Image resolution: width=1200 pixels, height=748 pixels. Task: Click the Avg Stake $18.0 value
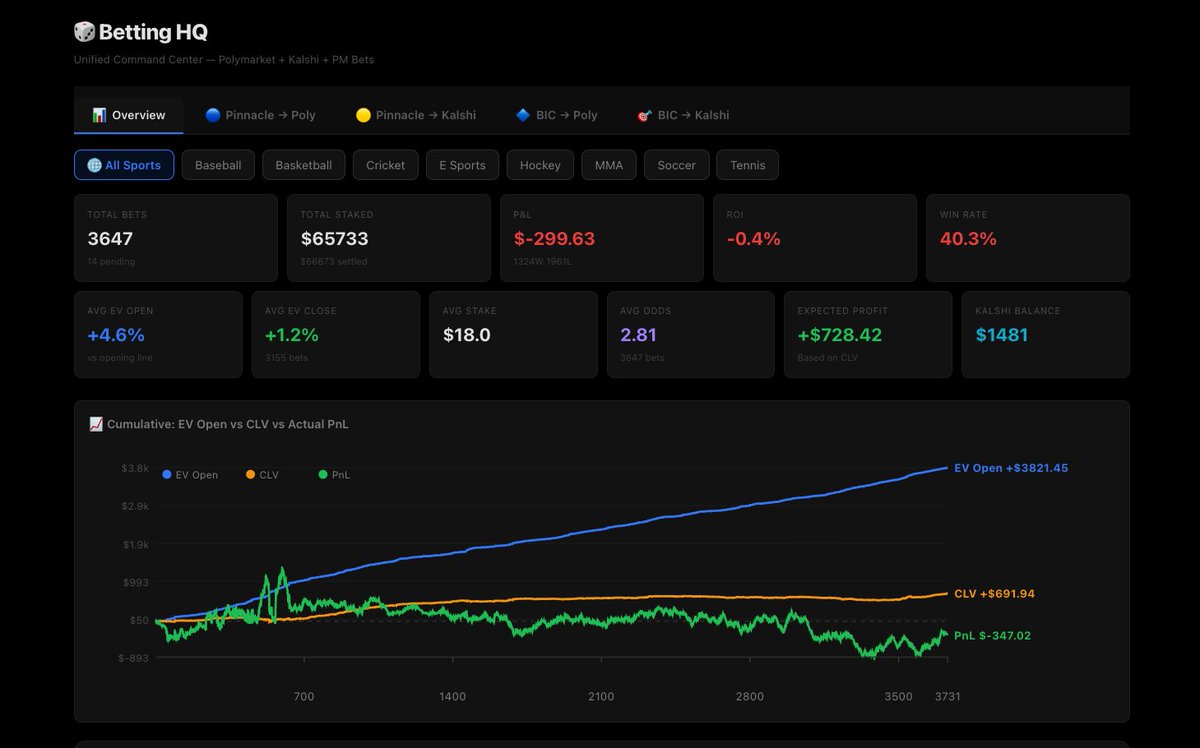coord(467,335)
